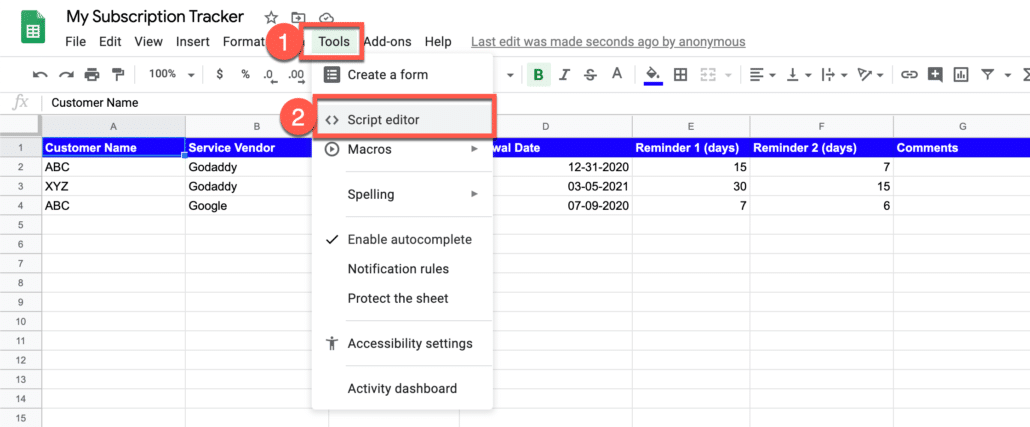Open the Insert menu

click(192, 41)
